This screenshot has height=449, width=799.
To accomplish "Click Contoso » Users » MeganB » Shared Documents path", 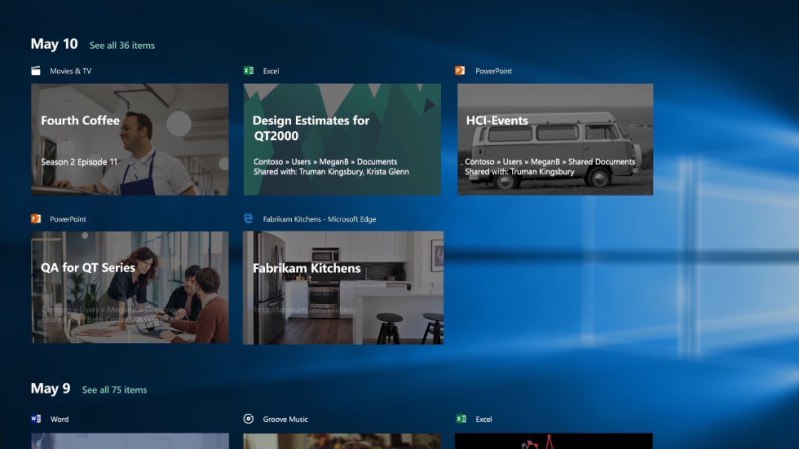I will coord(550,162).
